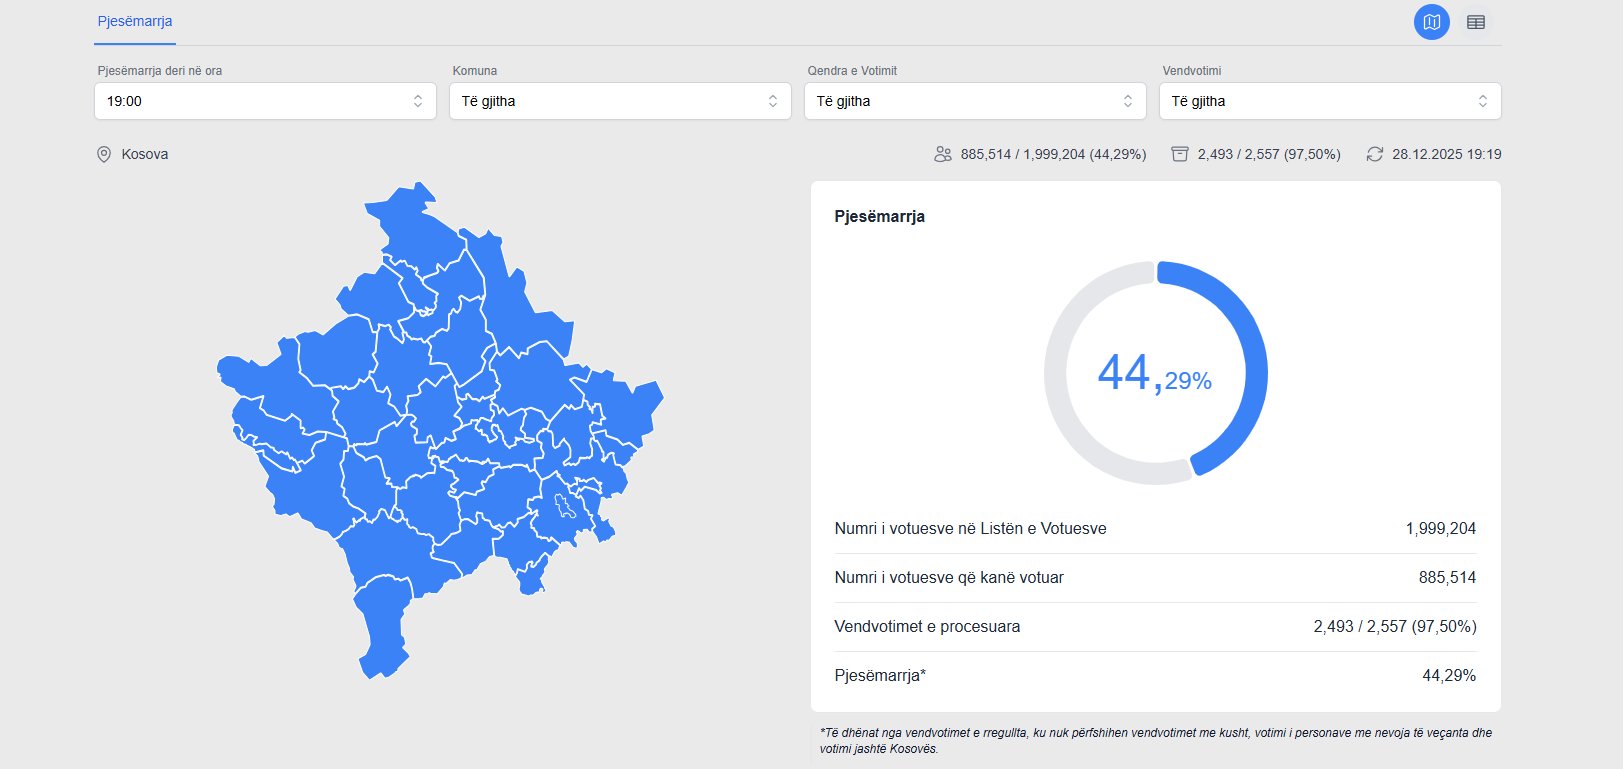1623x769 pixels.
Task: Click chevron arrows in Qendra e Votimit selector
Action: pyautogui.click(x=1128, y=101)
